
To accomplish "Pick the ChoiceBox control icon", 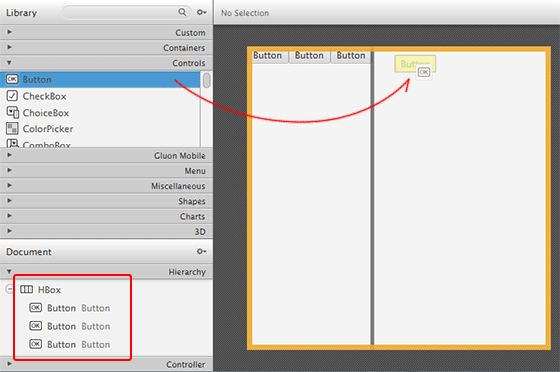I will [x=12, y=112].
